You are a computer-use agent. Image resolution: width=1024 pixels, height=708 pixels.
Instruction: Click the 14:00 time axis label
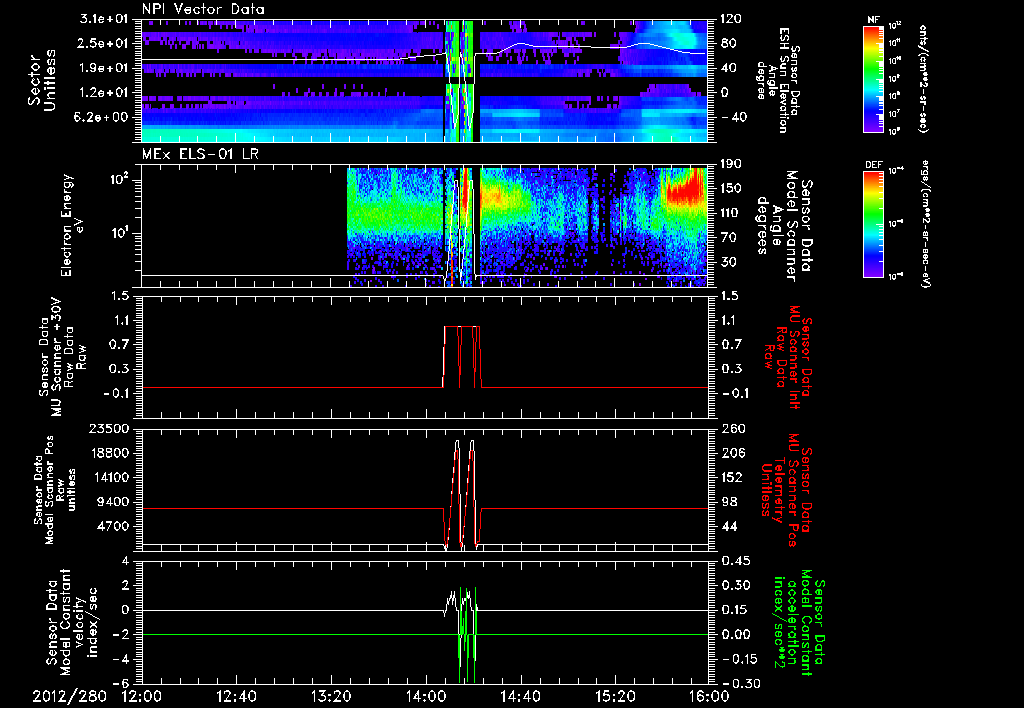click(x=426, y=696)
